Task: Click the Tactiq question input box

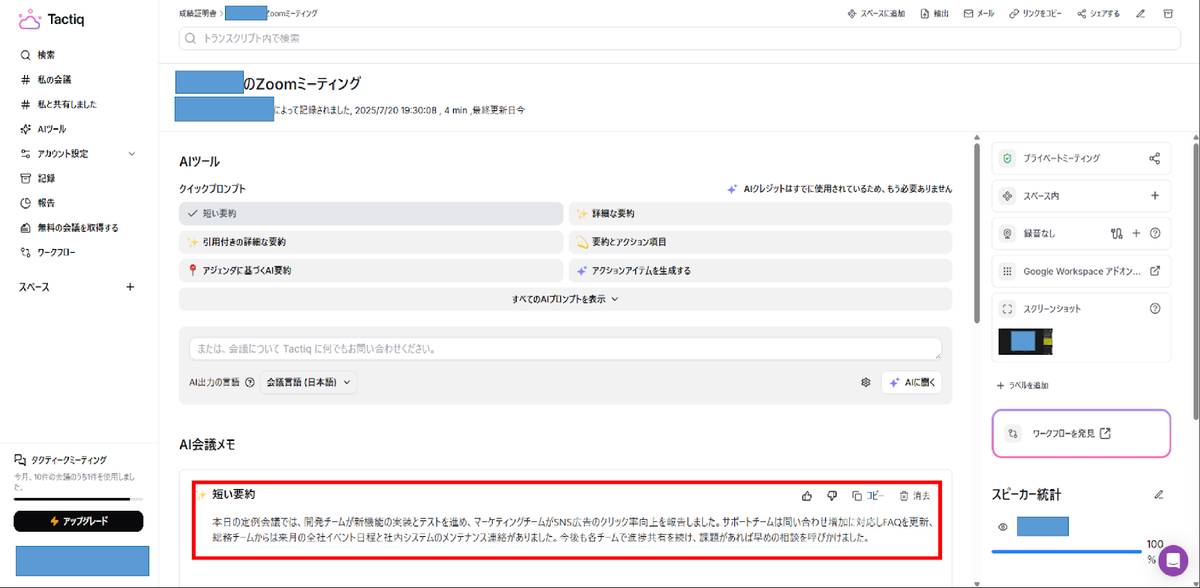Action: (x=565, y=349)
